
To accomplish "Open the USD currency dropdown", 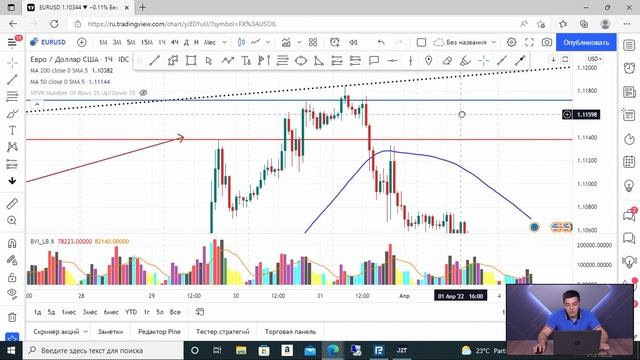I will click(x=594, y=59).
